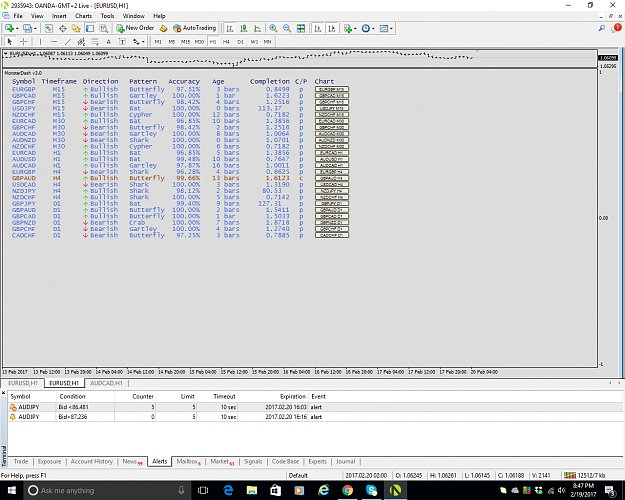Screen dimensions: 625x500
Task: Open the Periods clock dropdown
Action: point(368,28)
